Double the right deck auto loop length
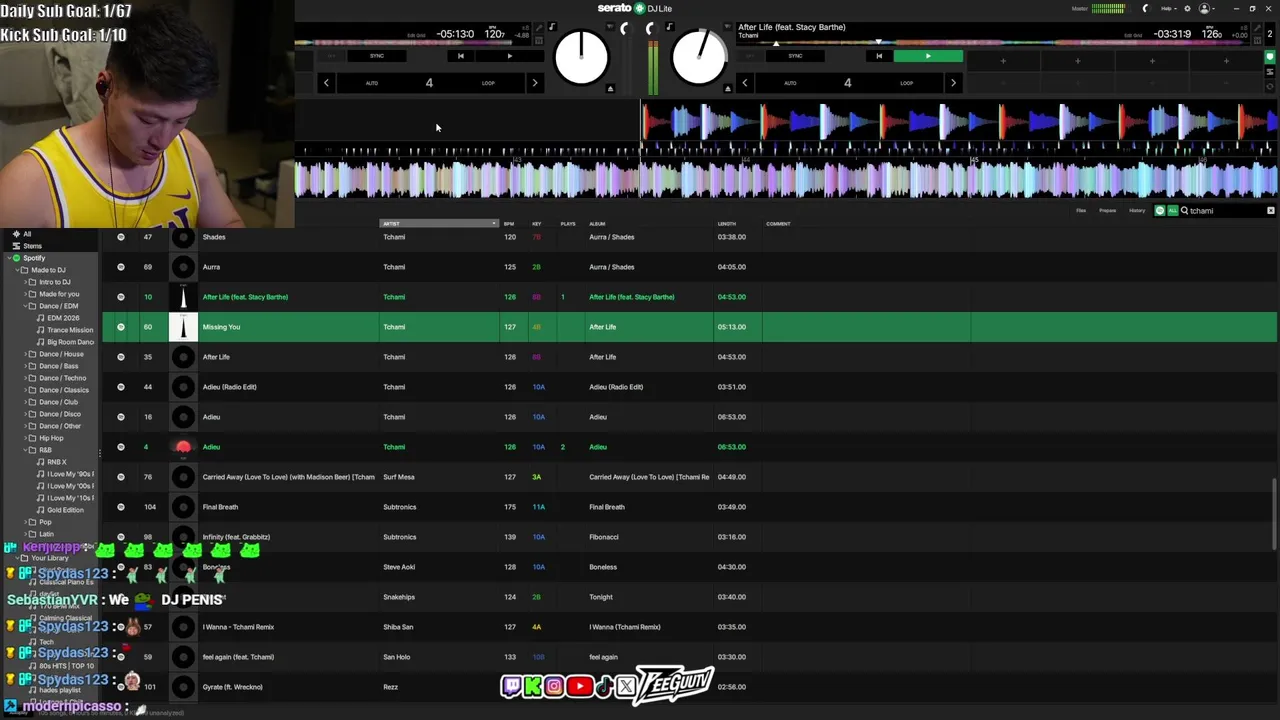1280x720 pixels. (x=953, y=83)
